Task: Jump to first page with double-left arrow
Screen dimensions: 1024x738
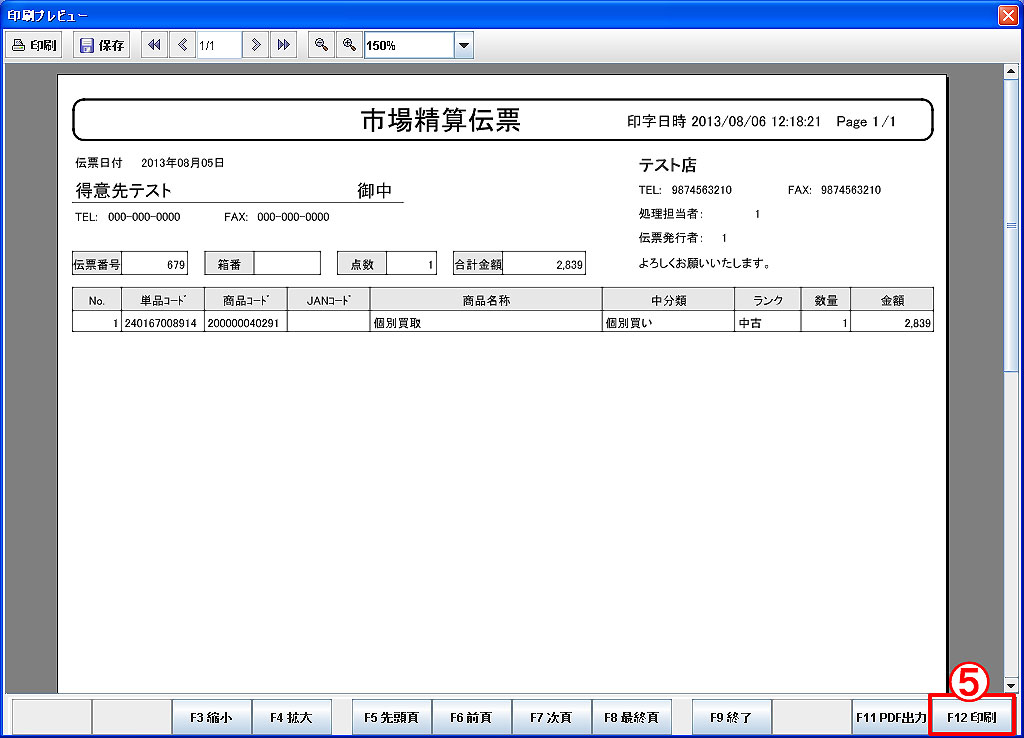Action: tap(154, 45)
